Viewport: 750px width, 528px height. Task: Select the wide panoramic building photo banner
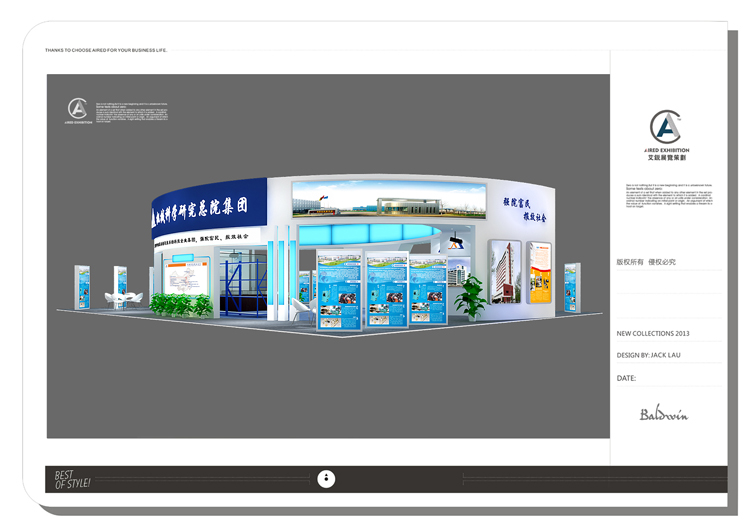click(374, 200)
